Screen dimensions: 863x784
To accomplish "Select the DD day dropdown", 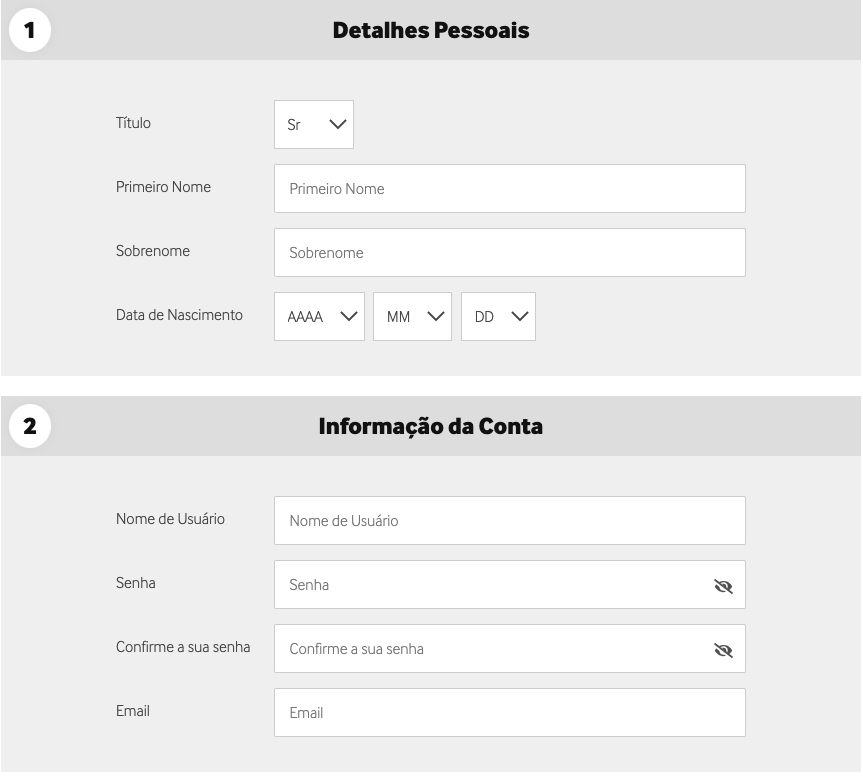I will point(498,317).
